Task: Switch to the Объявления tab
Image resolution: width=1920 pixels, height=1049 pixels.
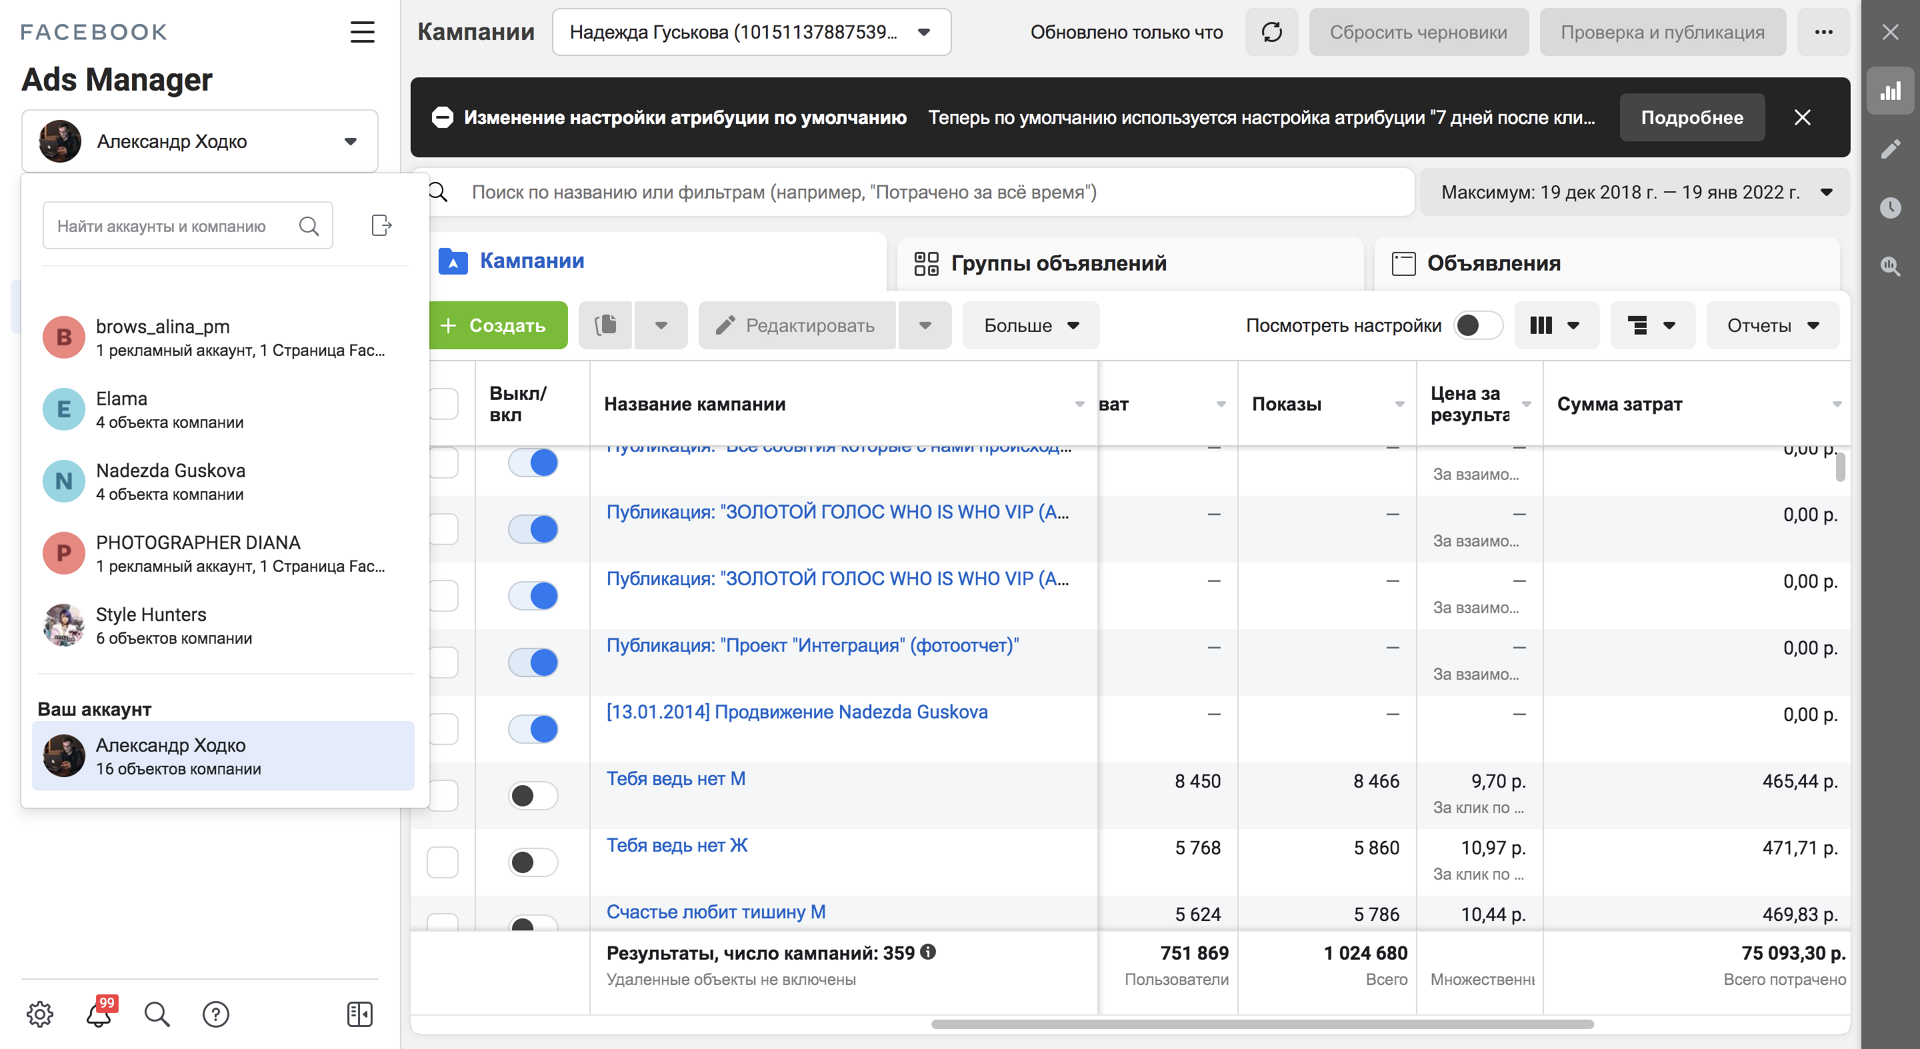Action: [x=1607, y=263]
